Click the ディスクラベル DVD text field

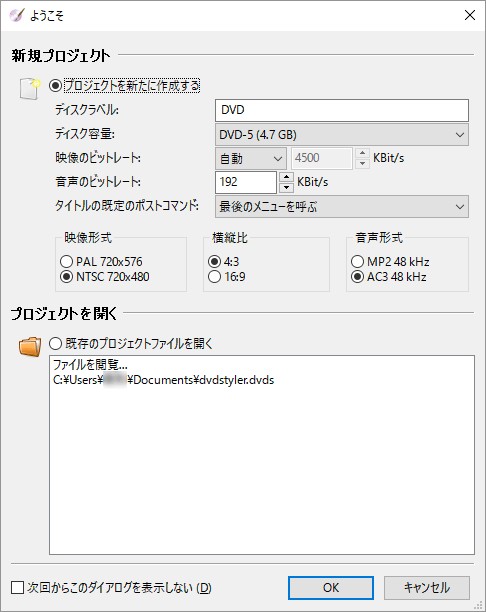(342, 110)
